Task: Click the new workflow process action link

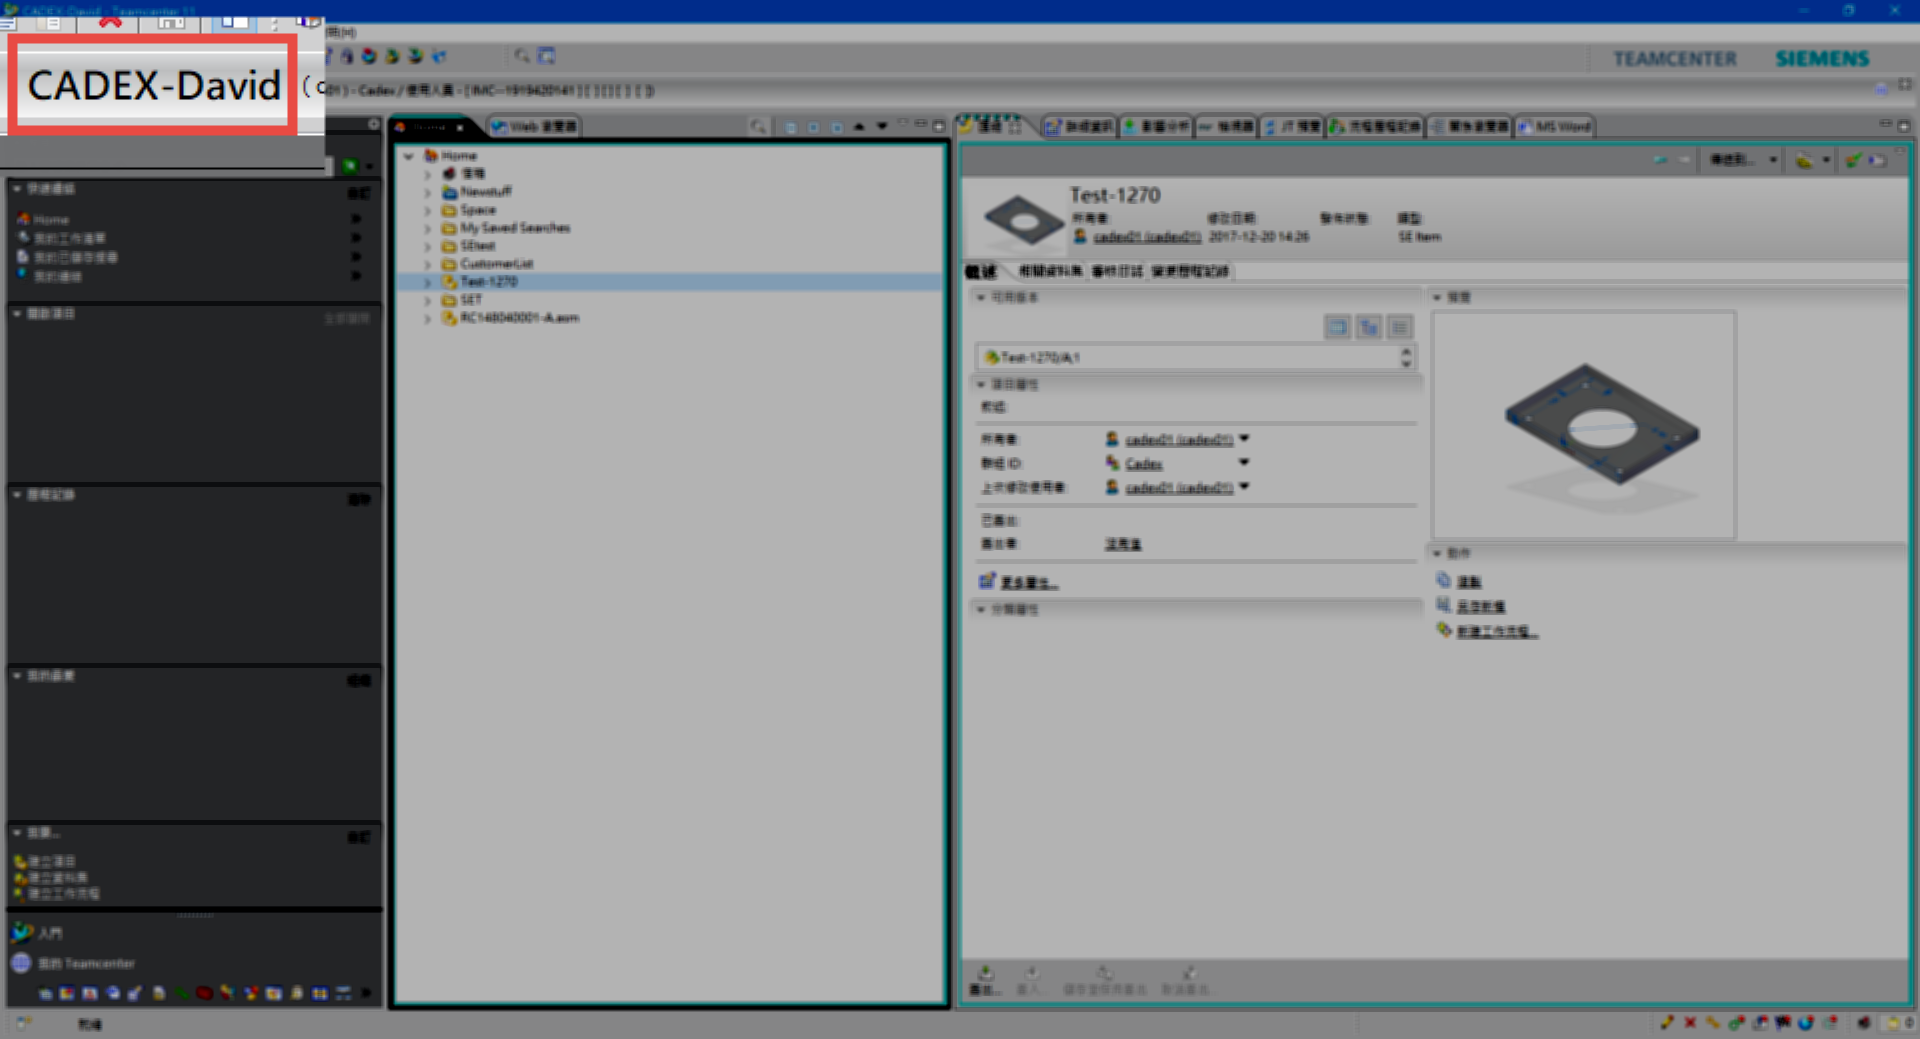Action: tap(1496, 632)
